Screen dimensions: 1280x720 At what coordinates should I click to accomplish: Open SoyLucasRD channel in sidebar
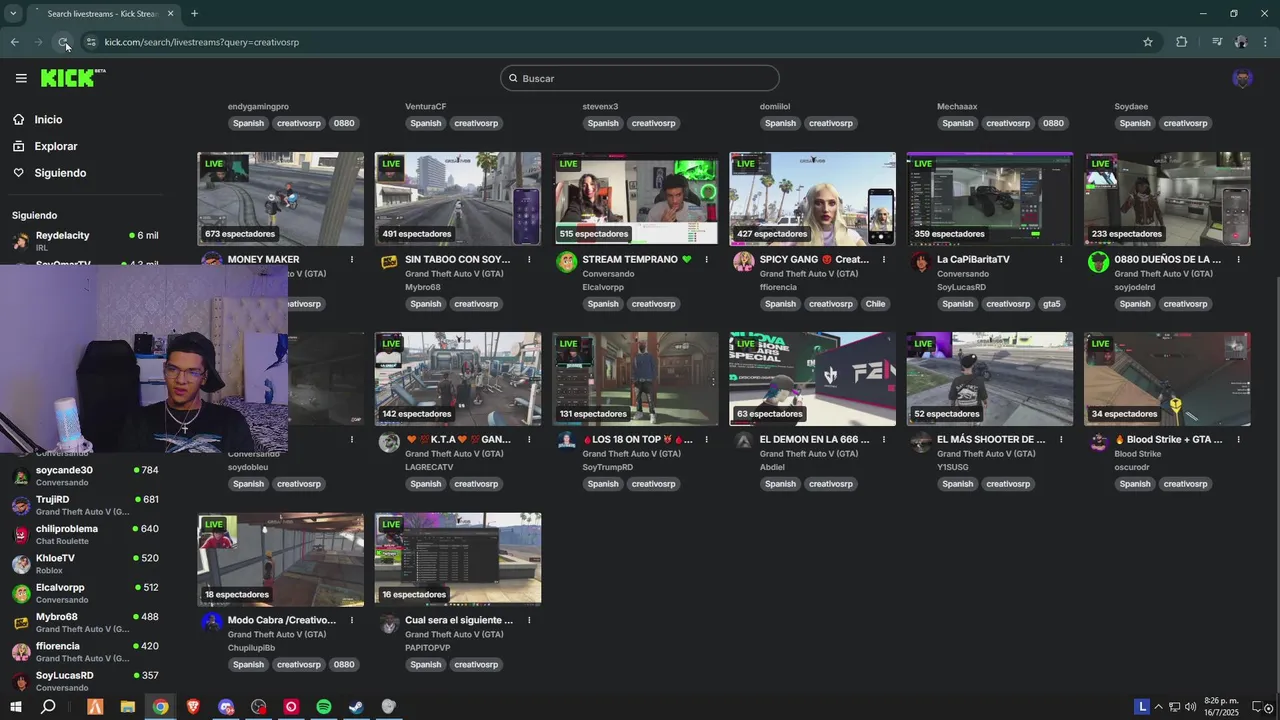[85, 681]
